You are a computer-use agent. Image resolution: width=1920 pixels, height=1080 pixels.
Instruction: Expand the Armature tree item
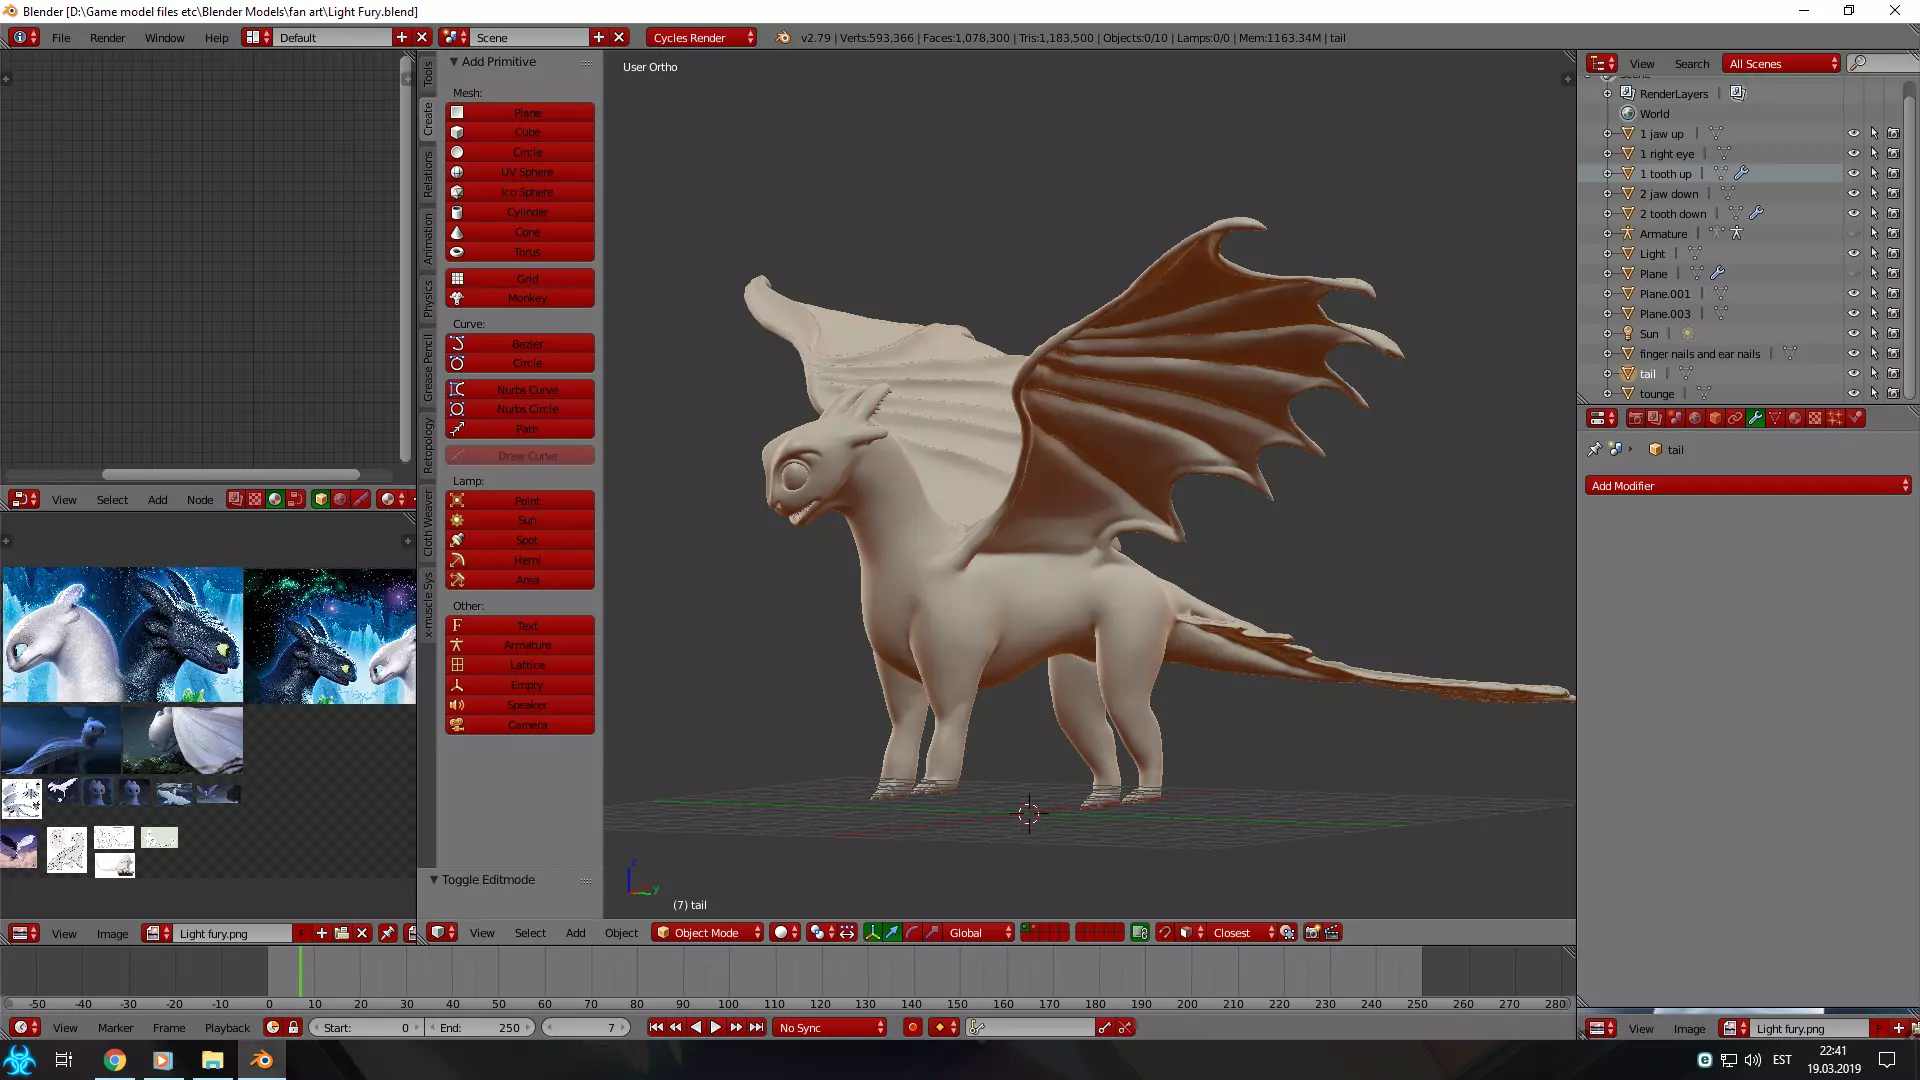tap(1607, 233)
